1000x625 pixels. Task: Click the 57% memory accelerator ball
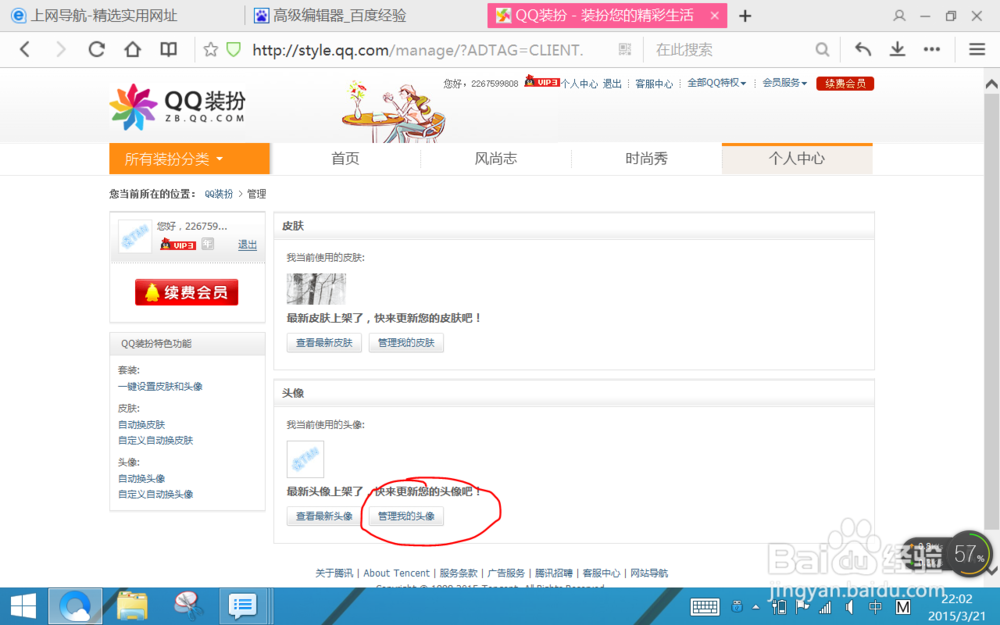pos(968,553)
